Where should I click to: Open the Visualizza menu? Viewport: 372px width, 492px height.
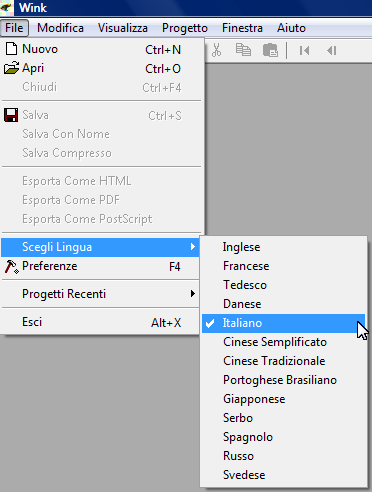[123, 28]
